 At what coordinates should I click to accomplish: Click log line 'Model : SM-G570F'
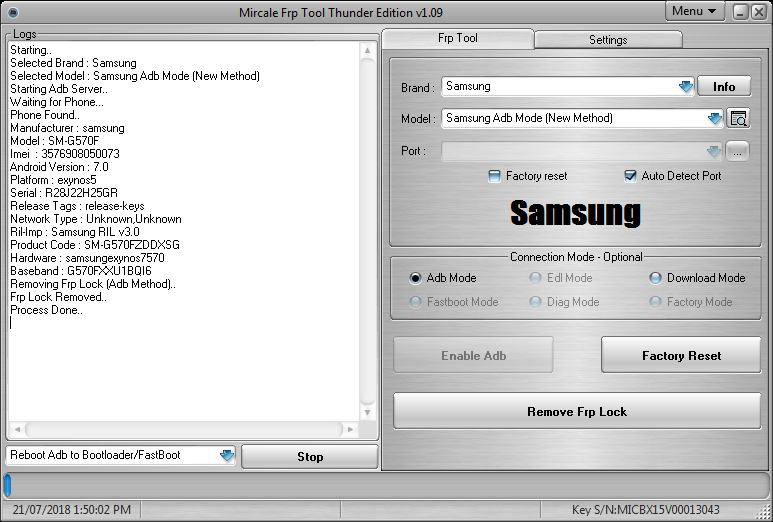pos(54,141)
